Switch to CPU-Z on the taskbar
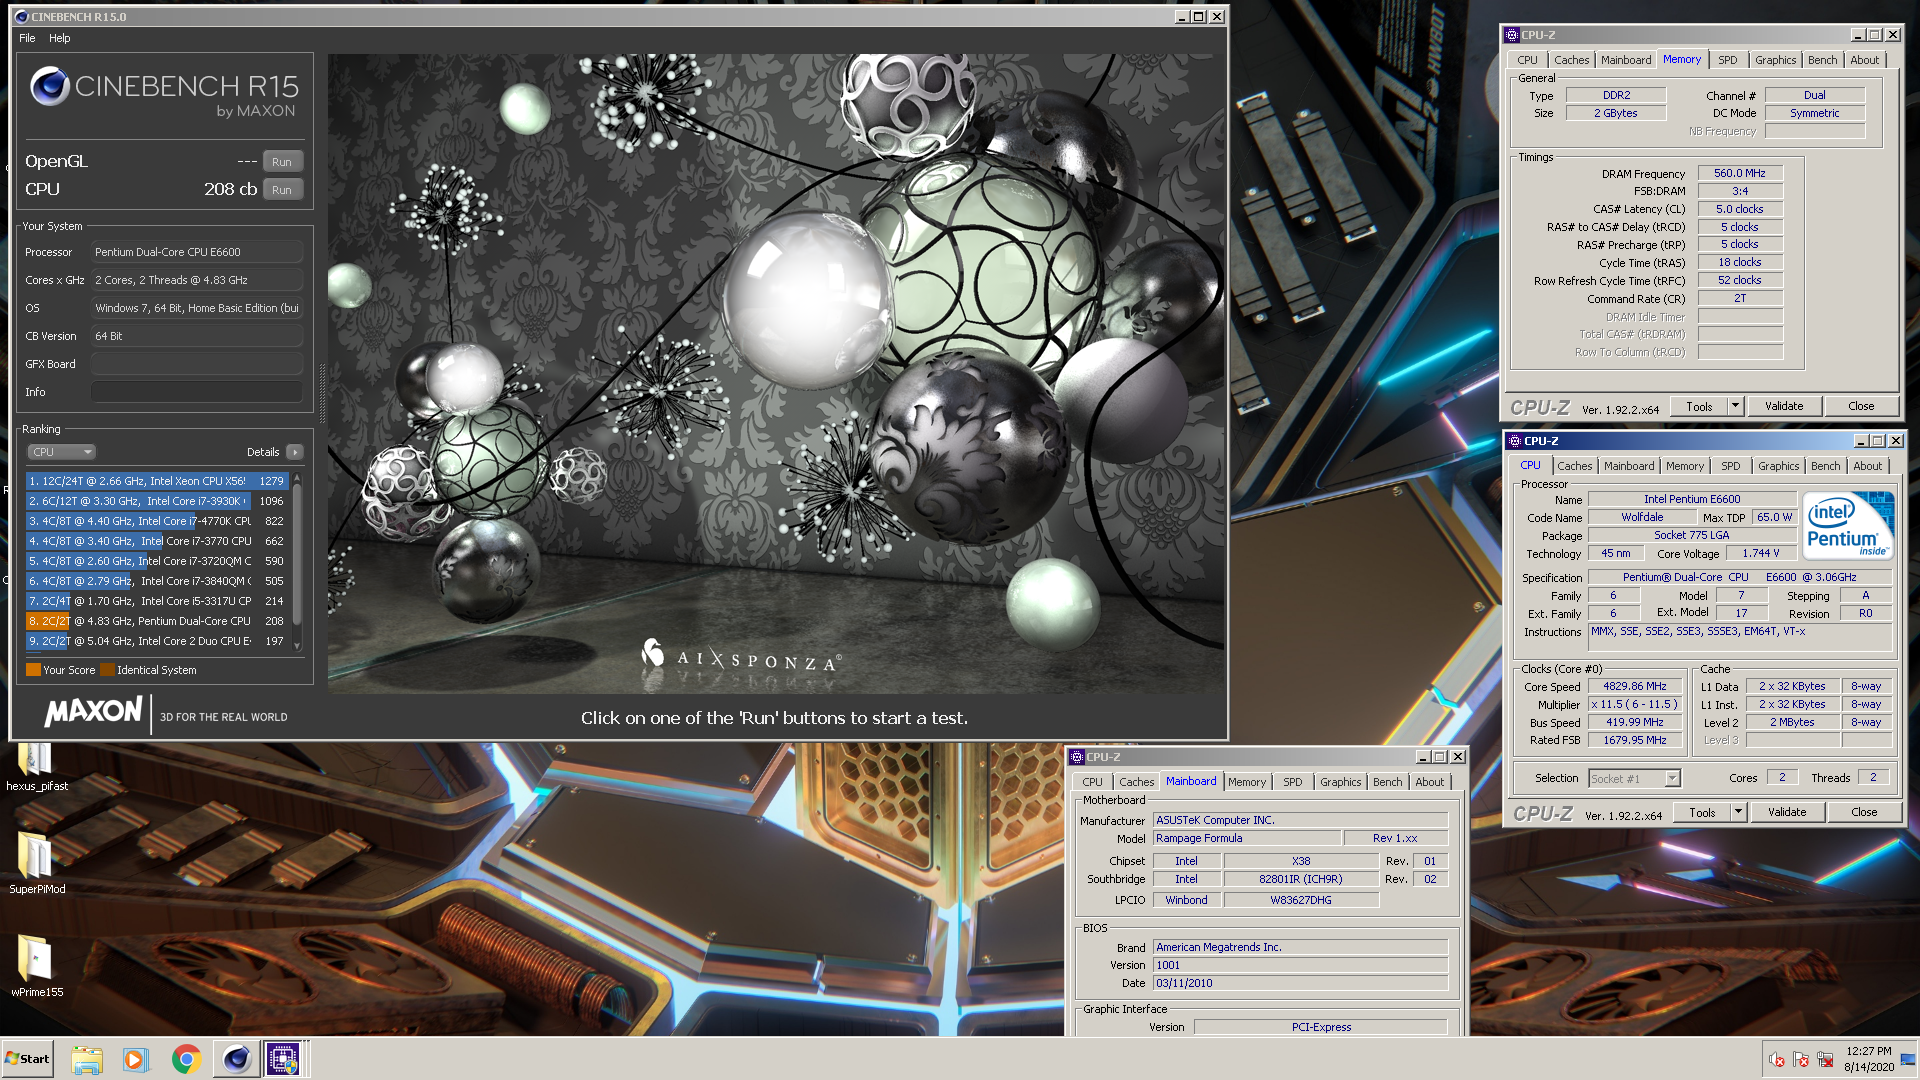Image resolution: width=1920 pixels, height=1080 pixels. pyautogui.click(x=284, y=1059)
